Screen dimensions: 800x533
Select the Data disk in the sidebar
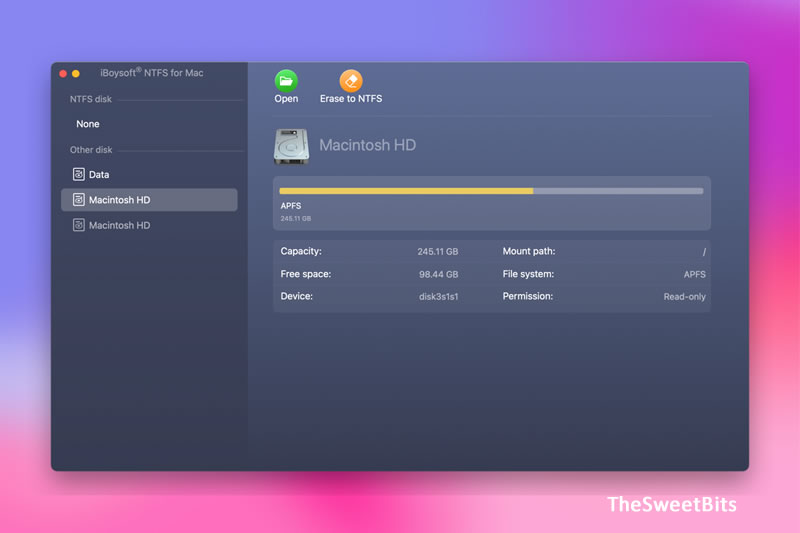pos(149,174)
